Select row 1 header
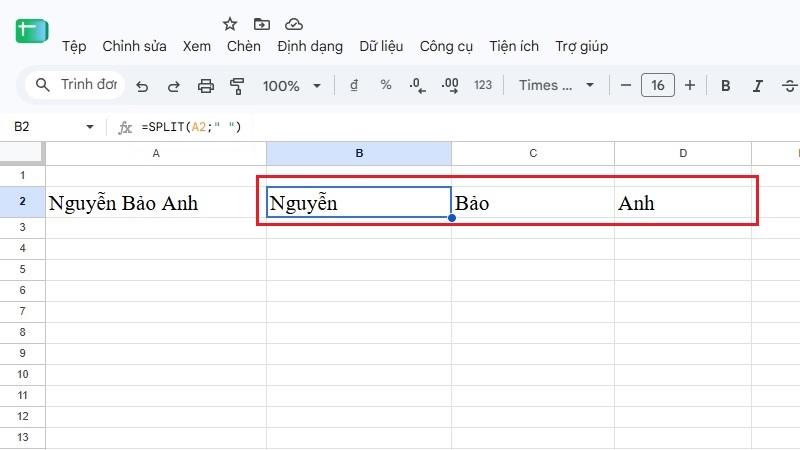Screen dimensions: 800x450 pos(22,176)
